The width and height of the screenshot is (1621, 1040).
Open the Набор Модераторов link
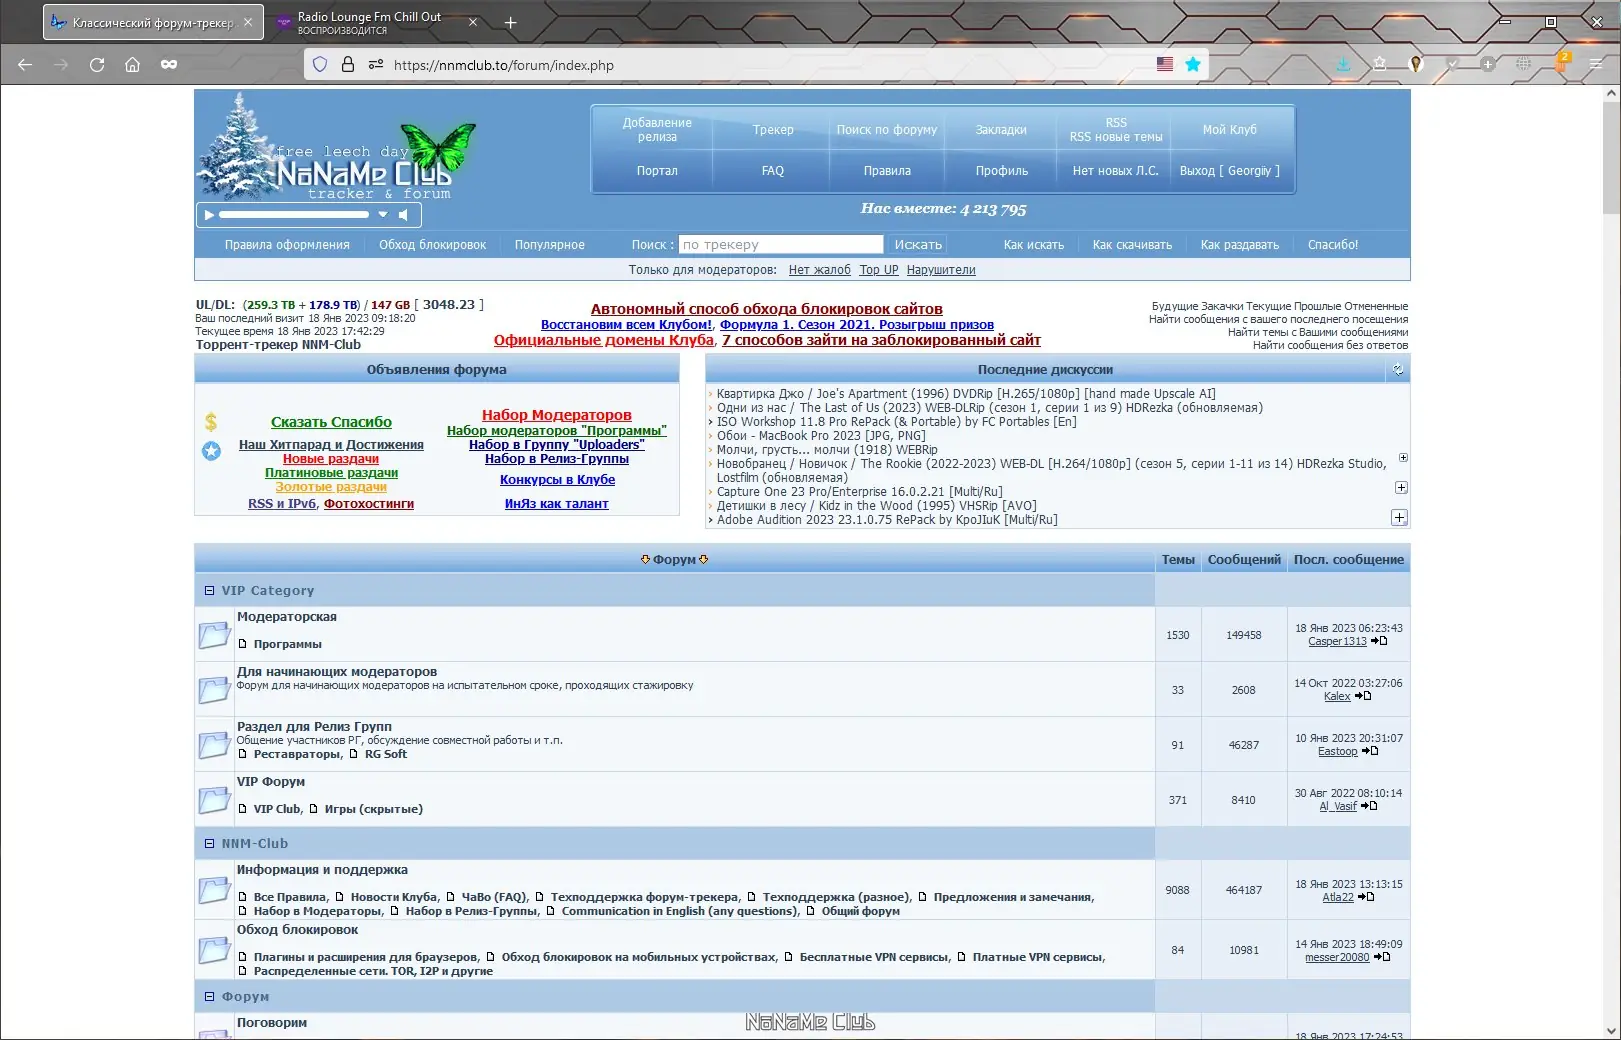(556, 415)
